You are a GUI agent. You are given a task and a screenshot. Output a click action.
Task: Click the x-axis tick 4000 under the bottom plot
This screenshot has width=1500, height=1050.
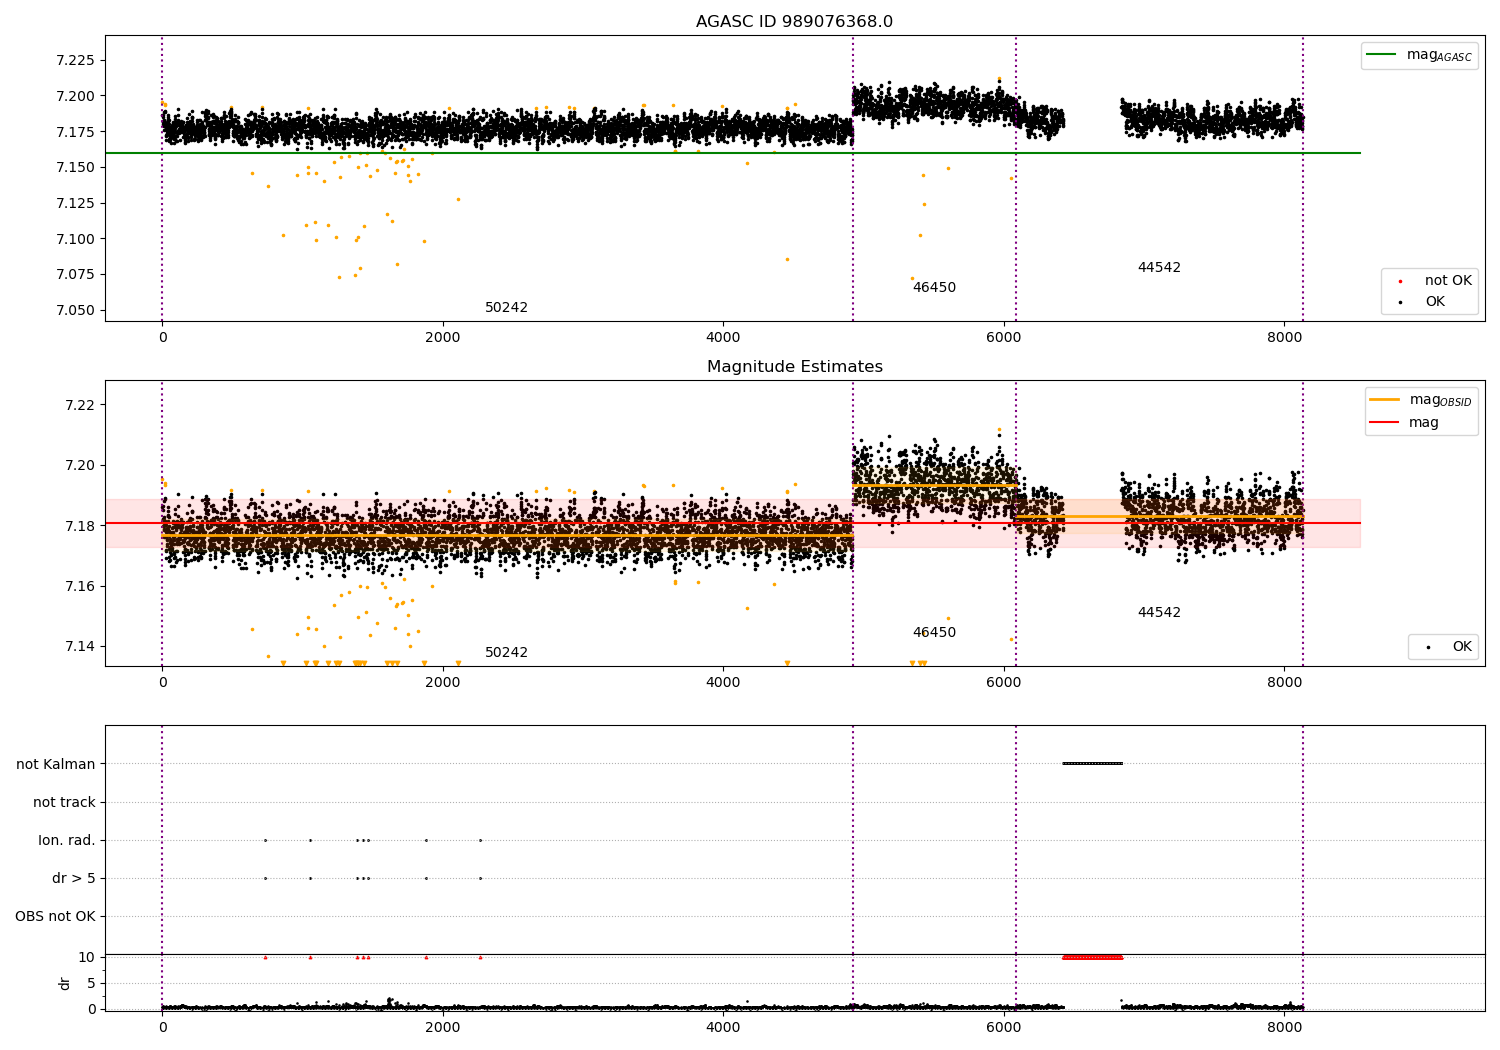pyautogui.click(x=723, y=1027)
